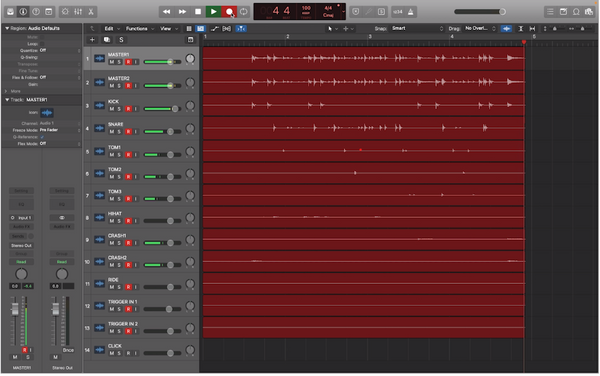Click the horizontal auto zoom icon

coord(532,29)
